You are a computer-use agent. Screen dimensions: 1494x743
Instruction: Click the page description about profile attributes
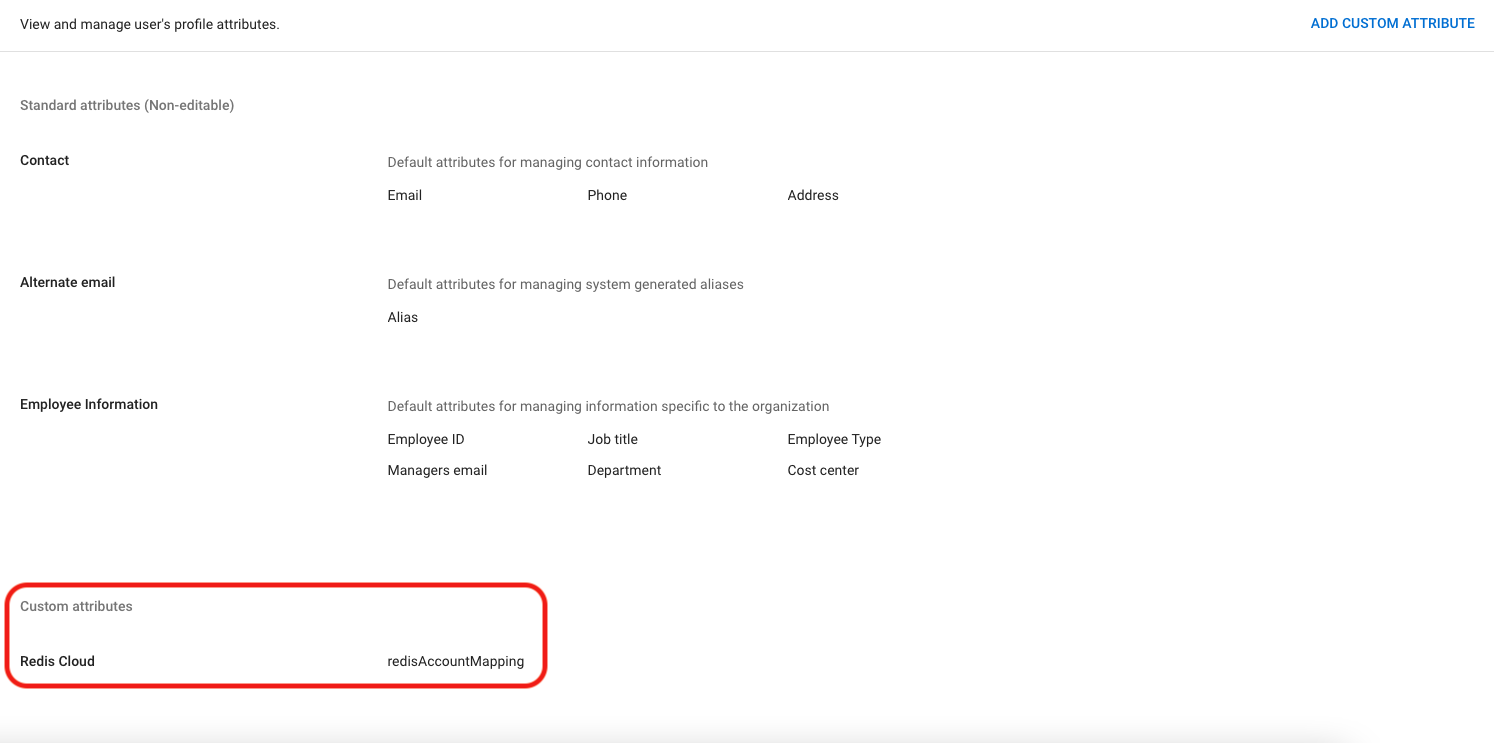(150, 24)
